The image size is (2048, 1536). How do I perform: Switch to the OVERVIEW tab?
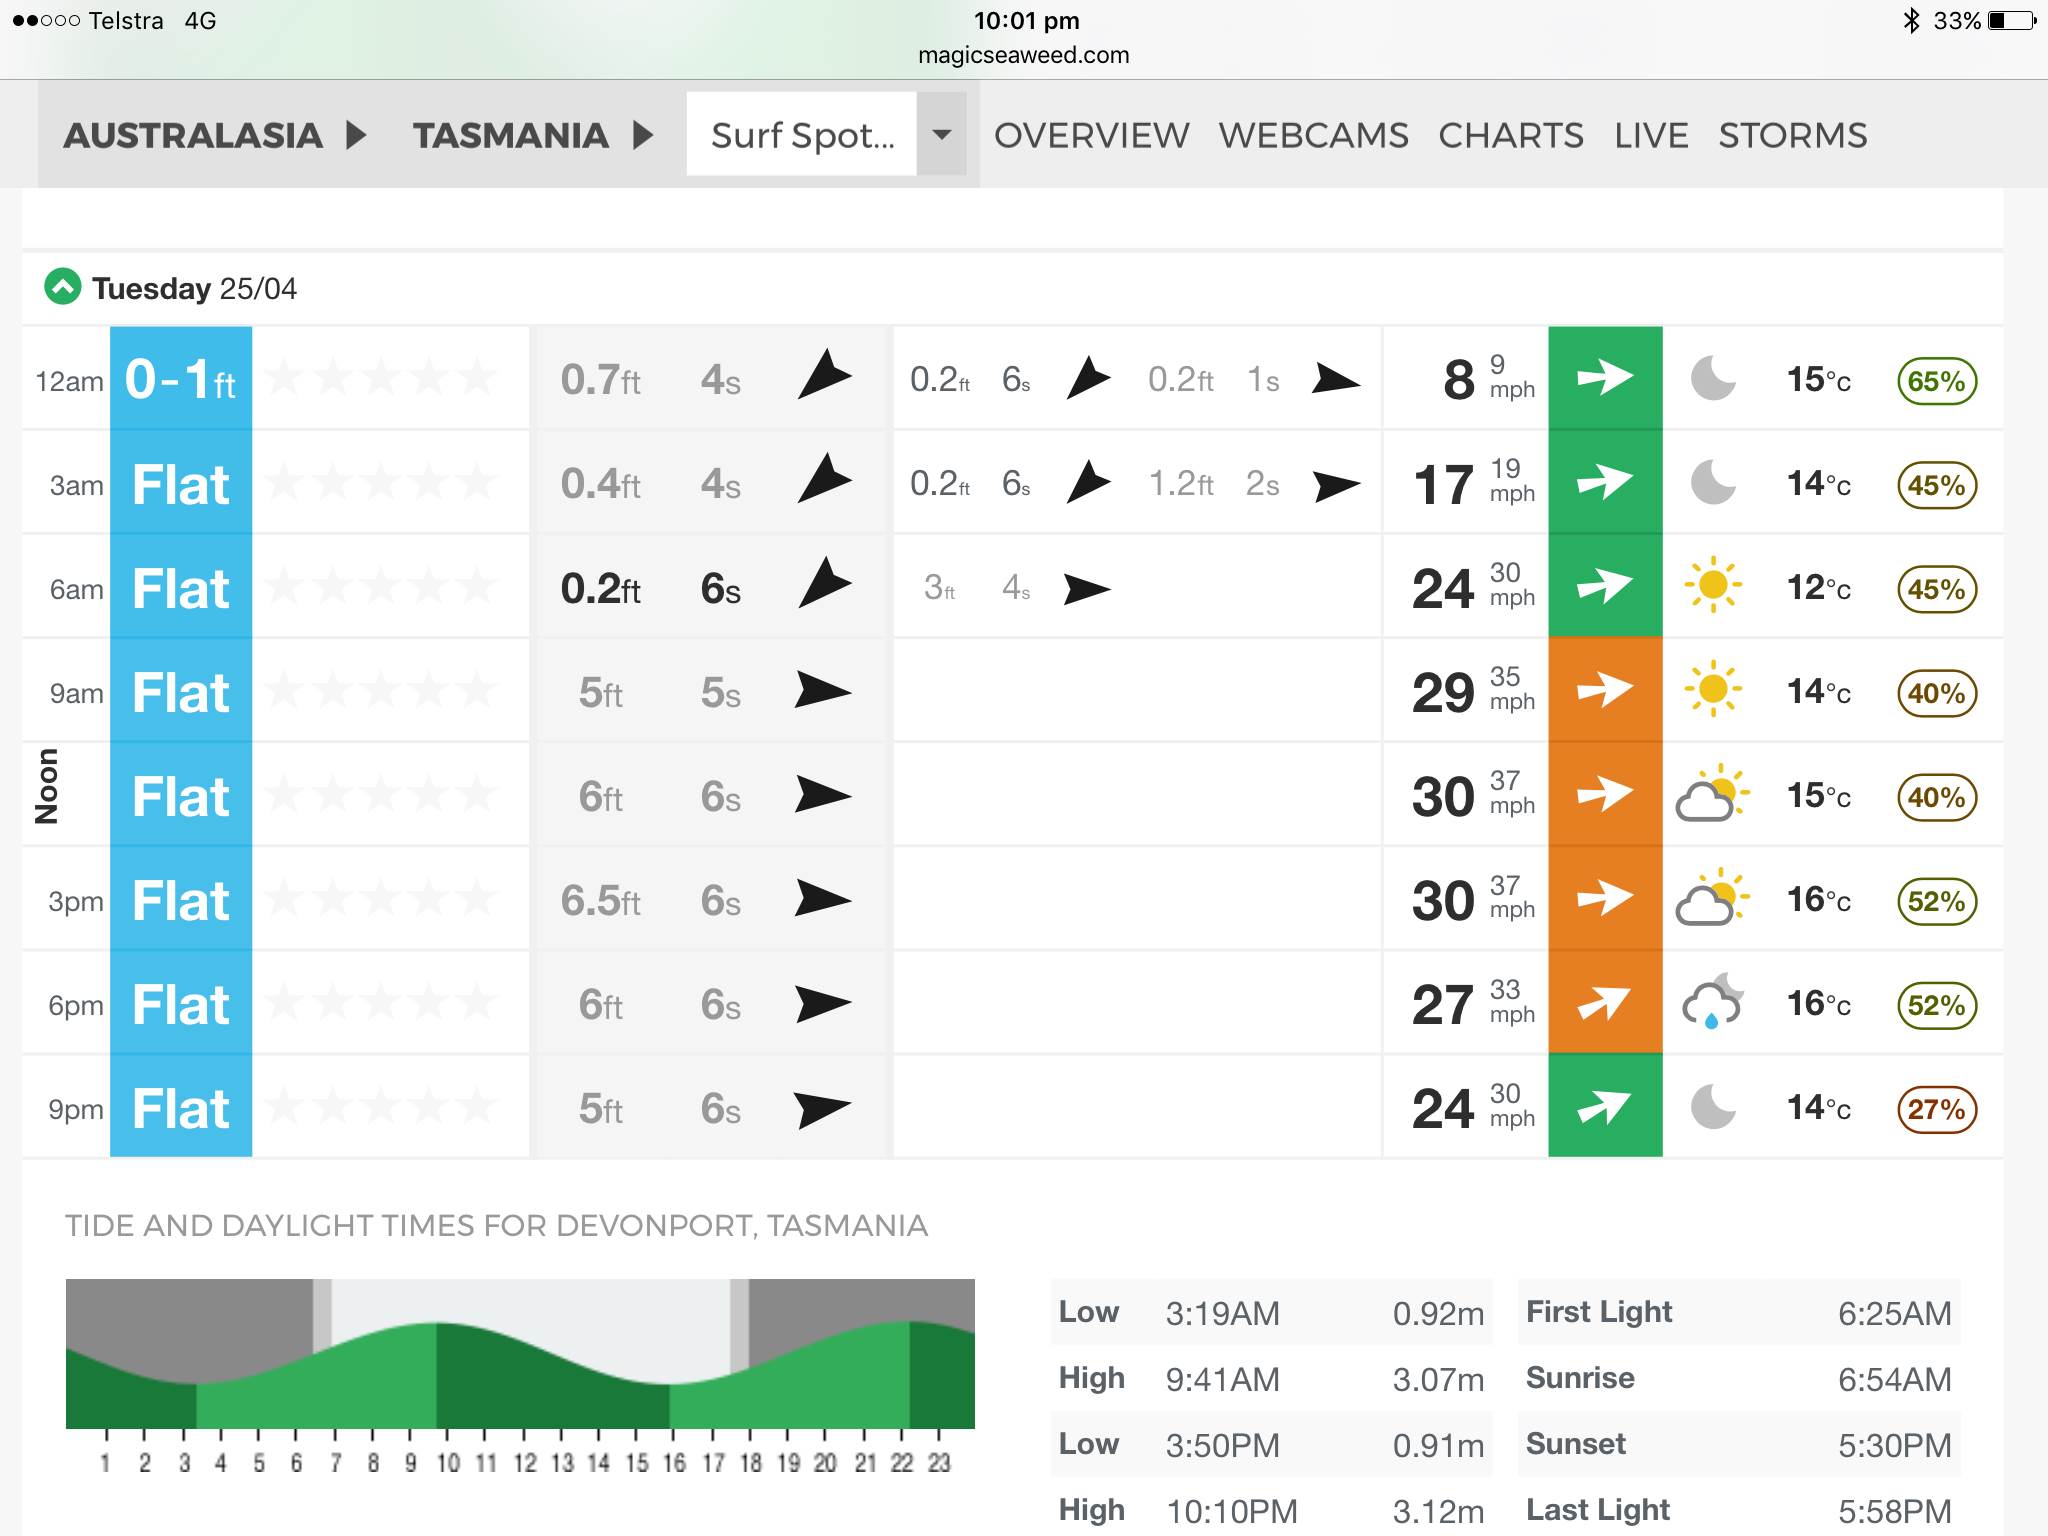coord(1091,135)
